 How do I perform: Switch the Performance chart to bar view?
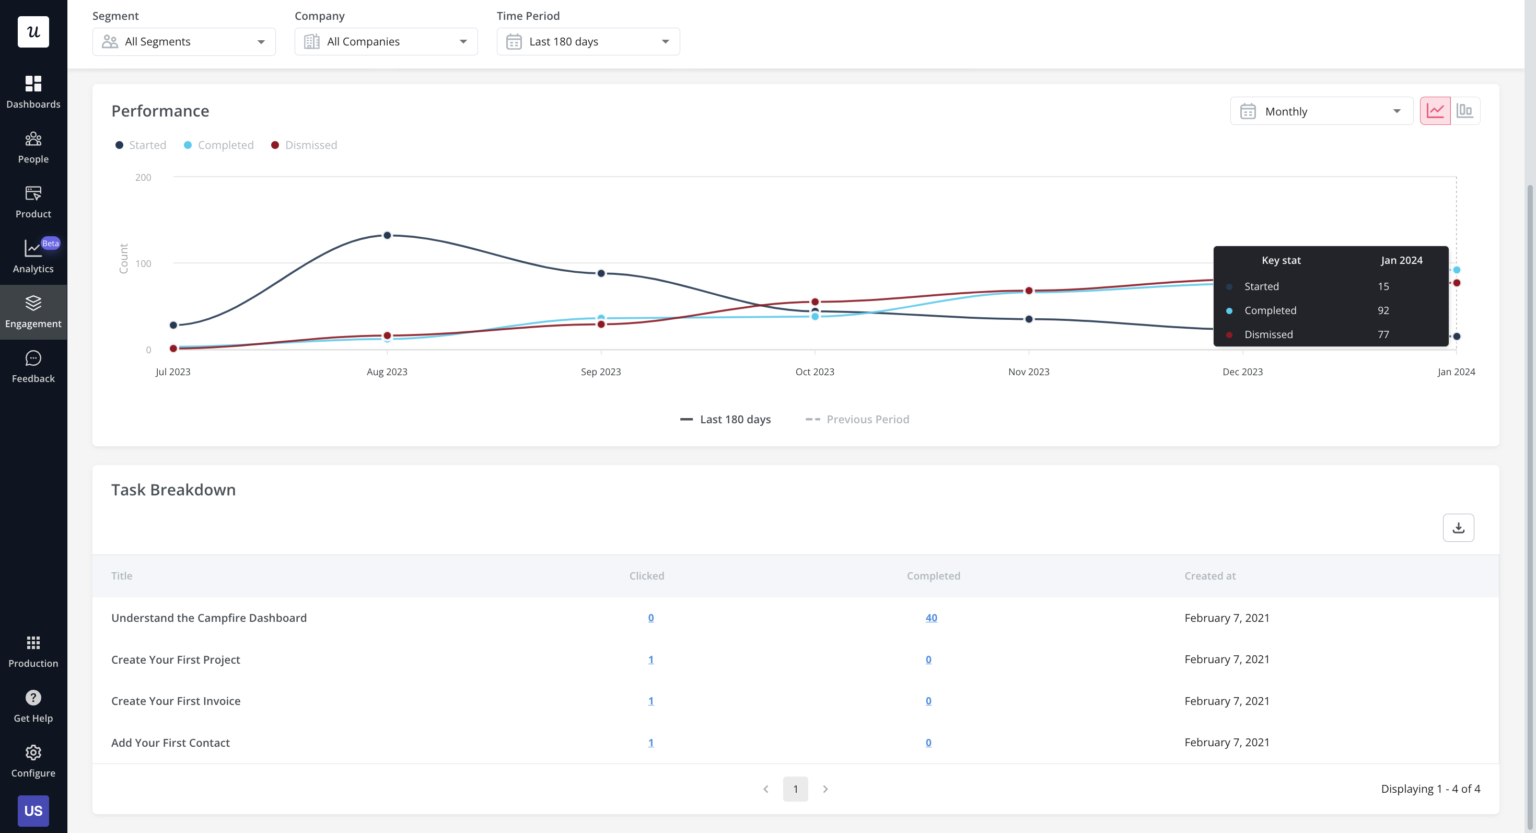tap(1465, 110)
